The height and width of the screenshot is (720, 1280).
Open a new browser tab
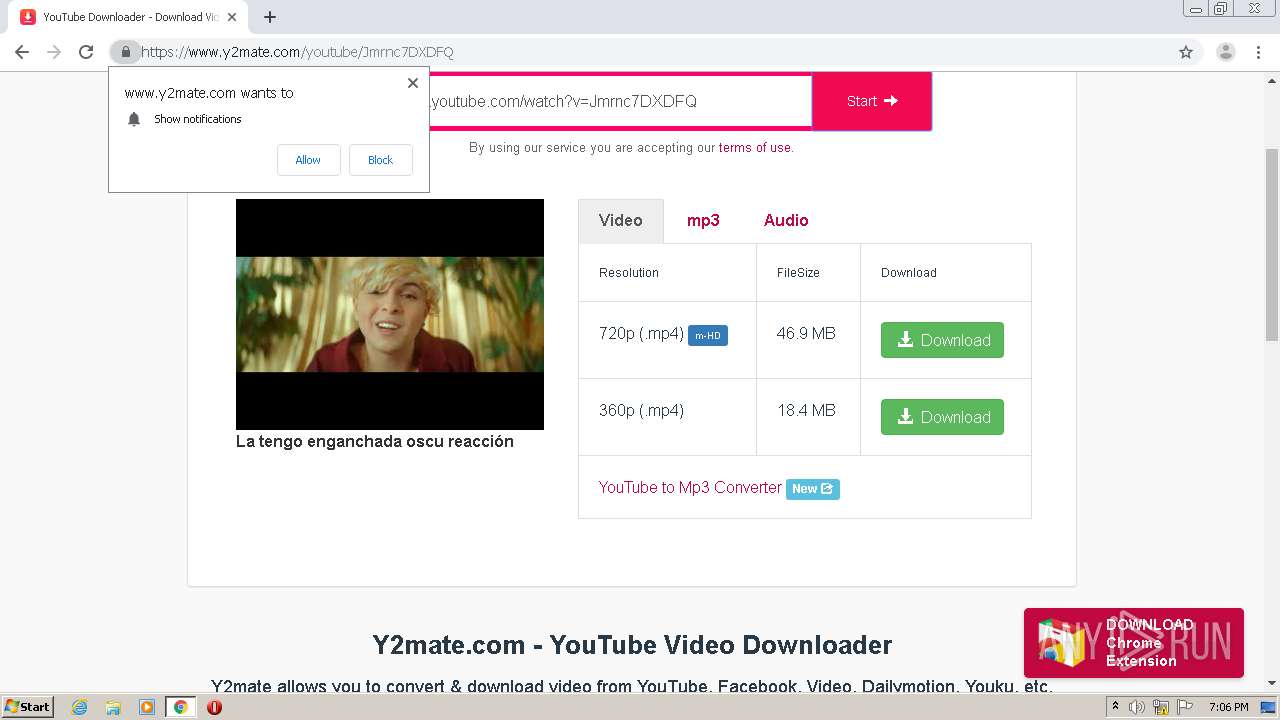(x=270, y=17)
